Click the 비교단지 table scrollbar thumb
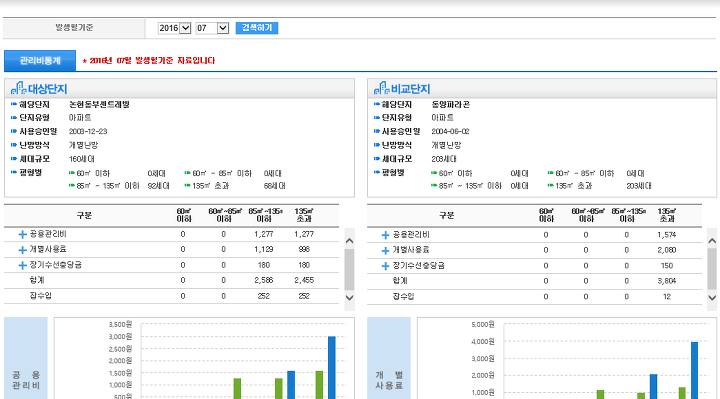720x399 pixels. (x=712, y=269)
